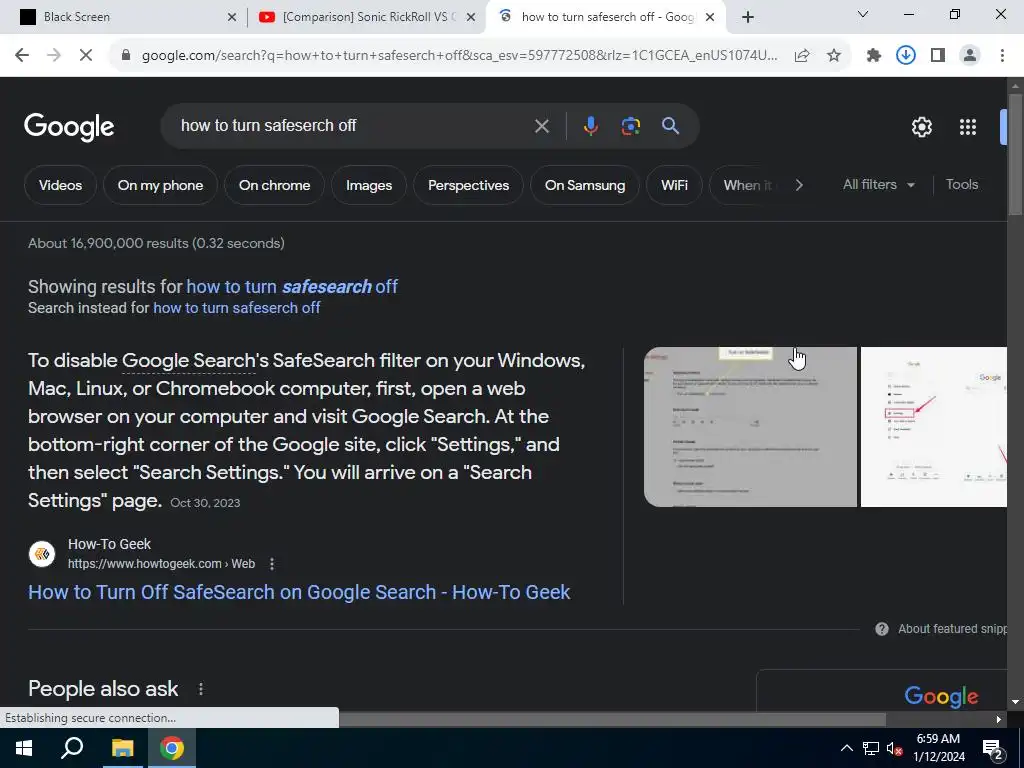
Task: Click the horizontal page scrollbar
Action: (612, 719)
